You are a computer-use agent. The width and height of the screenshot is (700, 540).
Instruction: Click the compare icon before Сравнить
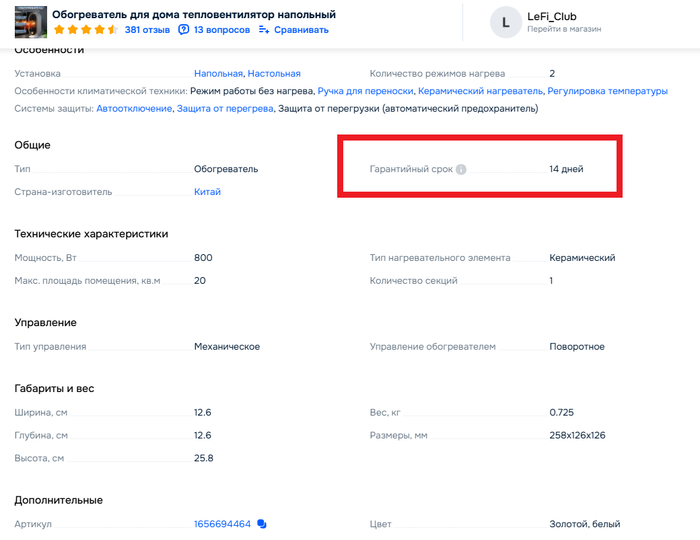click(x=264, y=30)
